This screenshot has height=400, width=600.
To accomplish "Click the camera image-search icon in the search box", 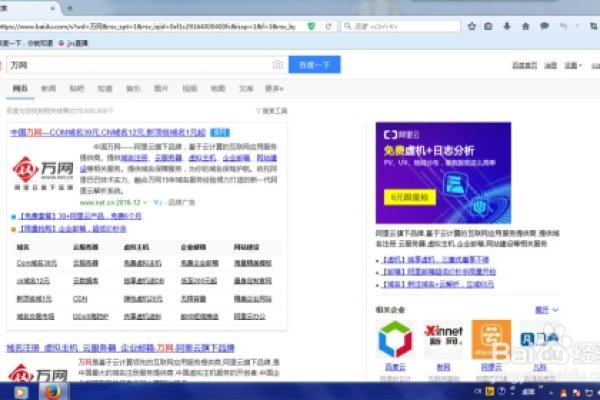I will [278, 65].
